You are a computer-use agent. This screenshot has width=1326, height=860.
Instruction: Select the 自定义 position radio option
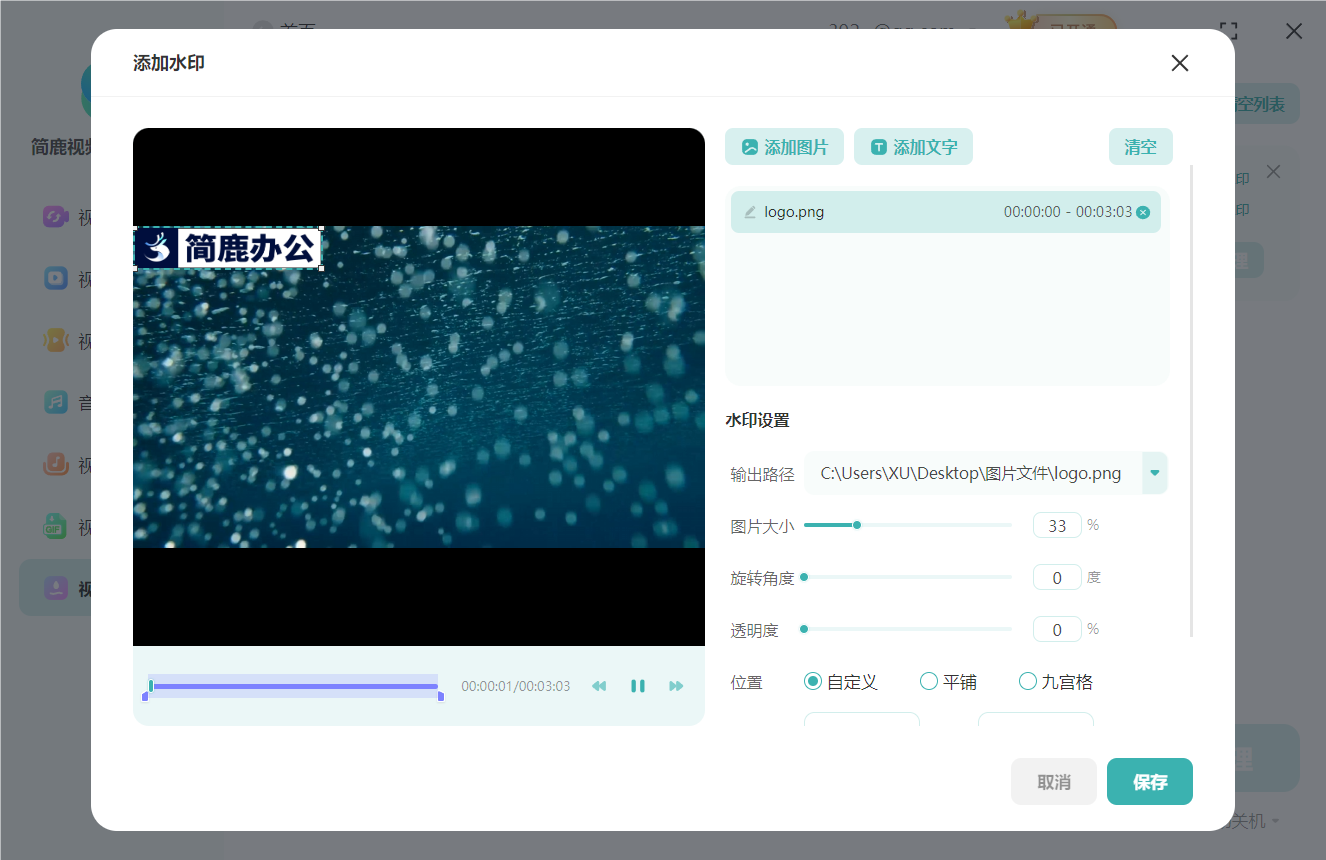coord(813,682)
